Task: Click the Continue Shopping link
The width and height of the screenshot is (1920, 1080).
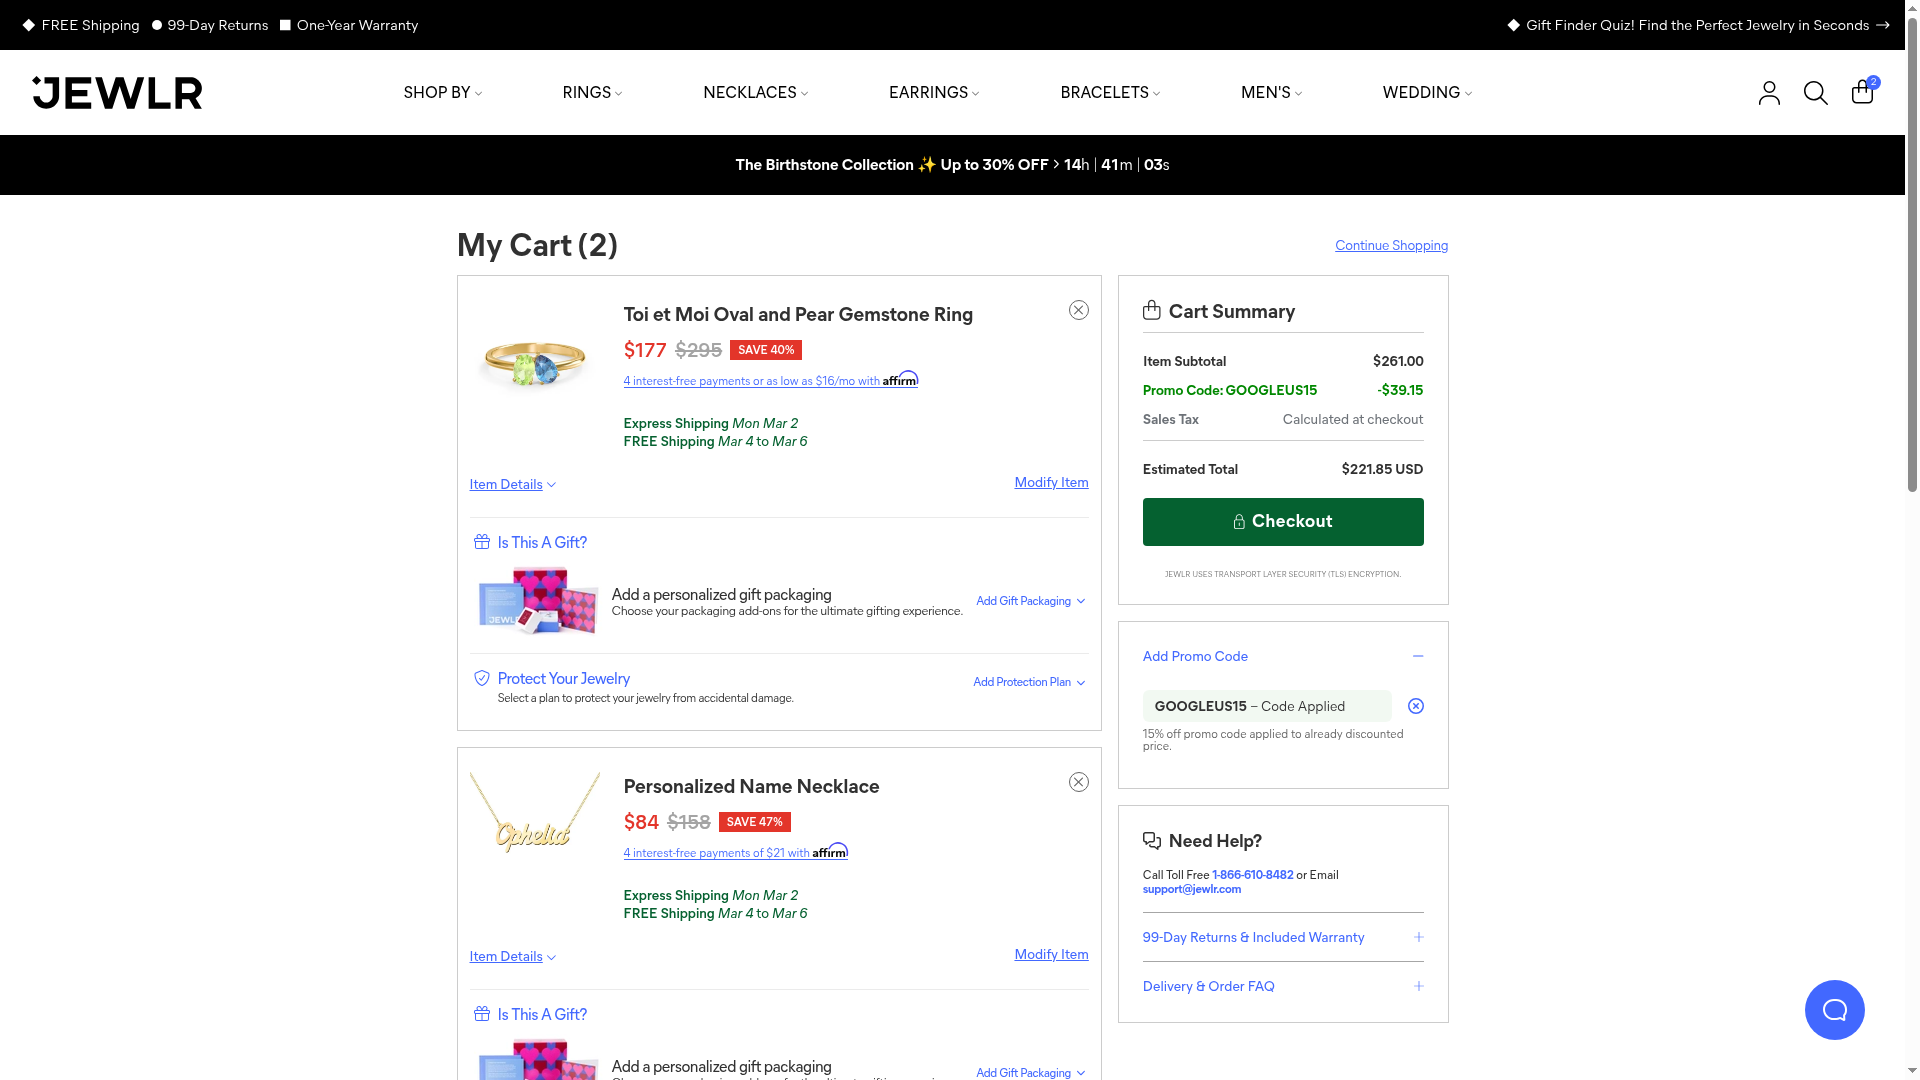Action: coord(1390,246)
